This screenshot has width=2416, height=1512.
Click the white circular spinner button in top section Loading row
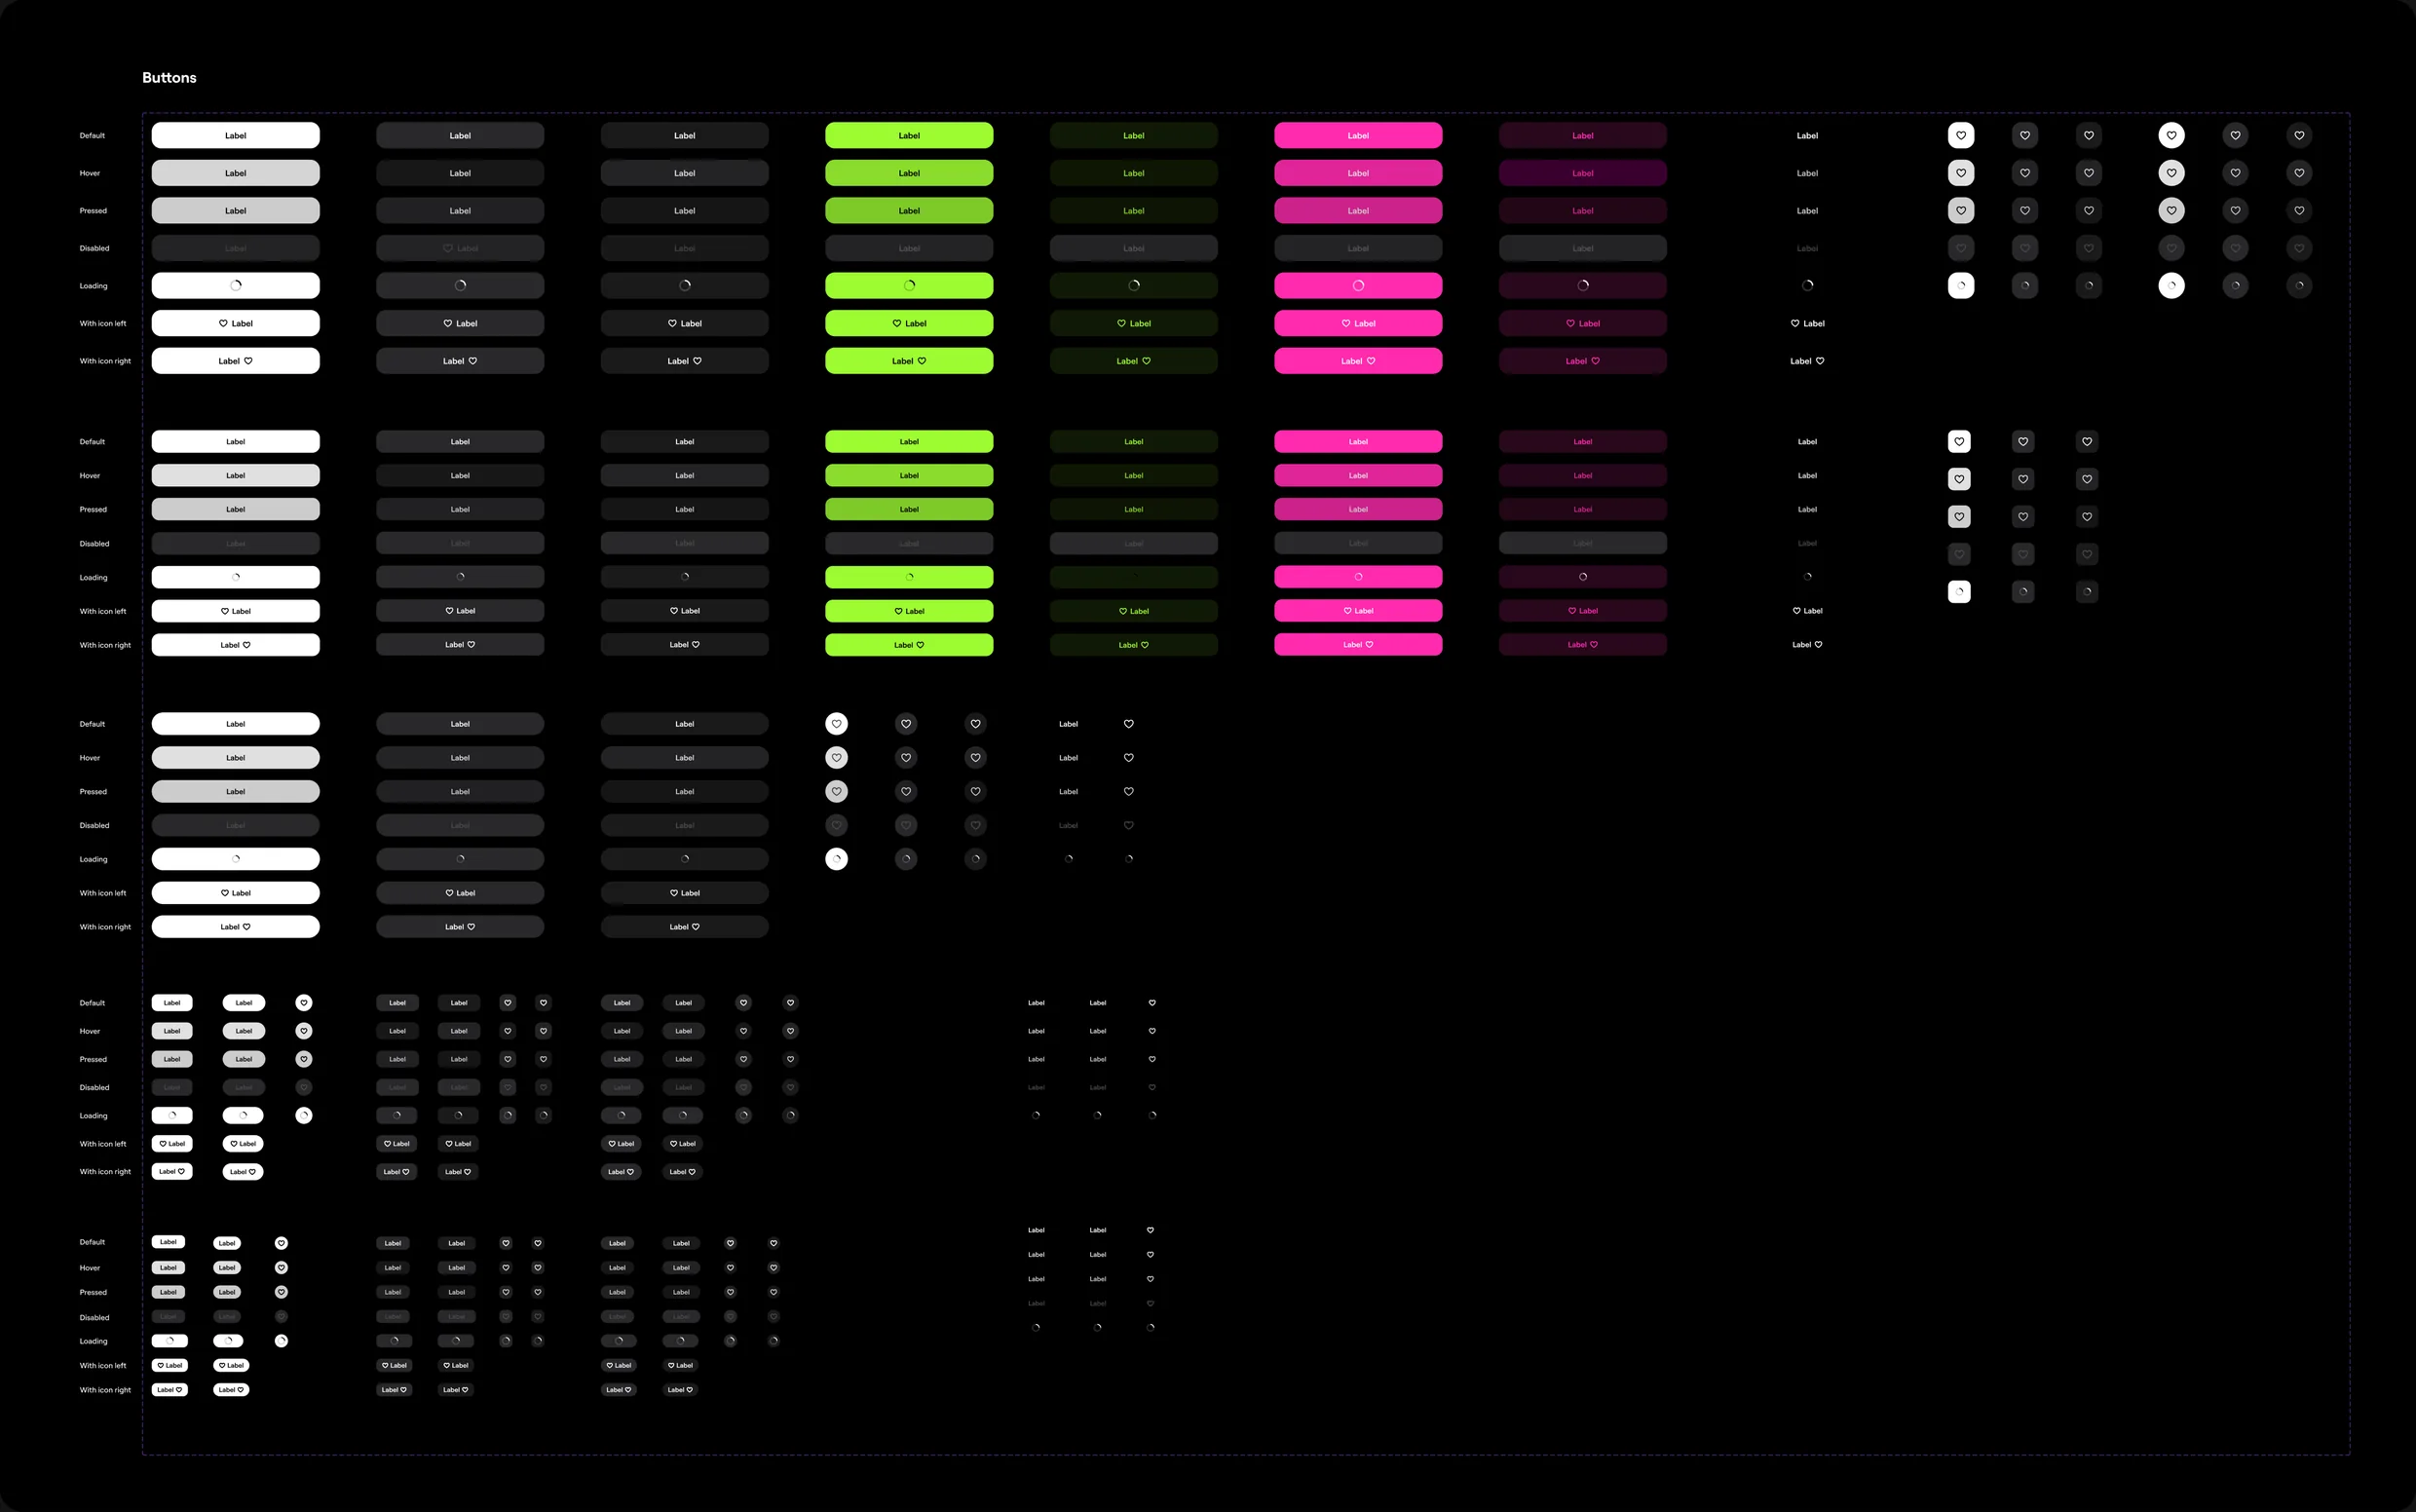(x=2171, y=286)
